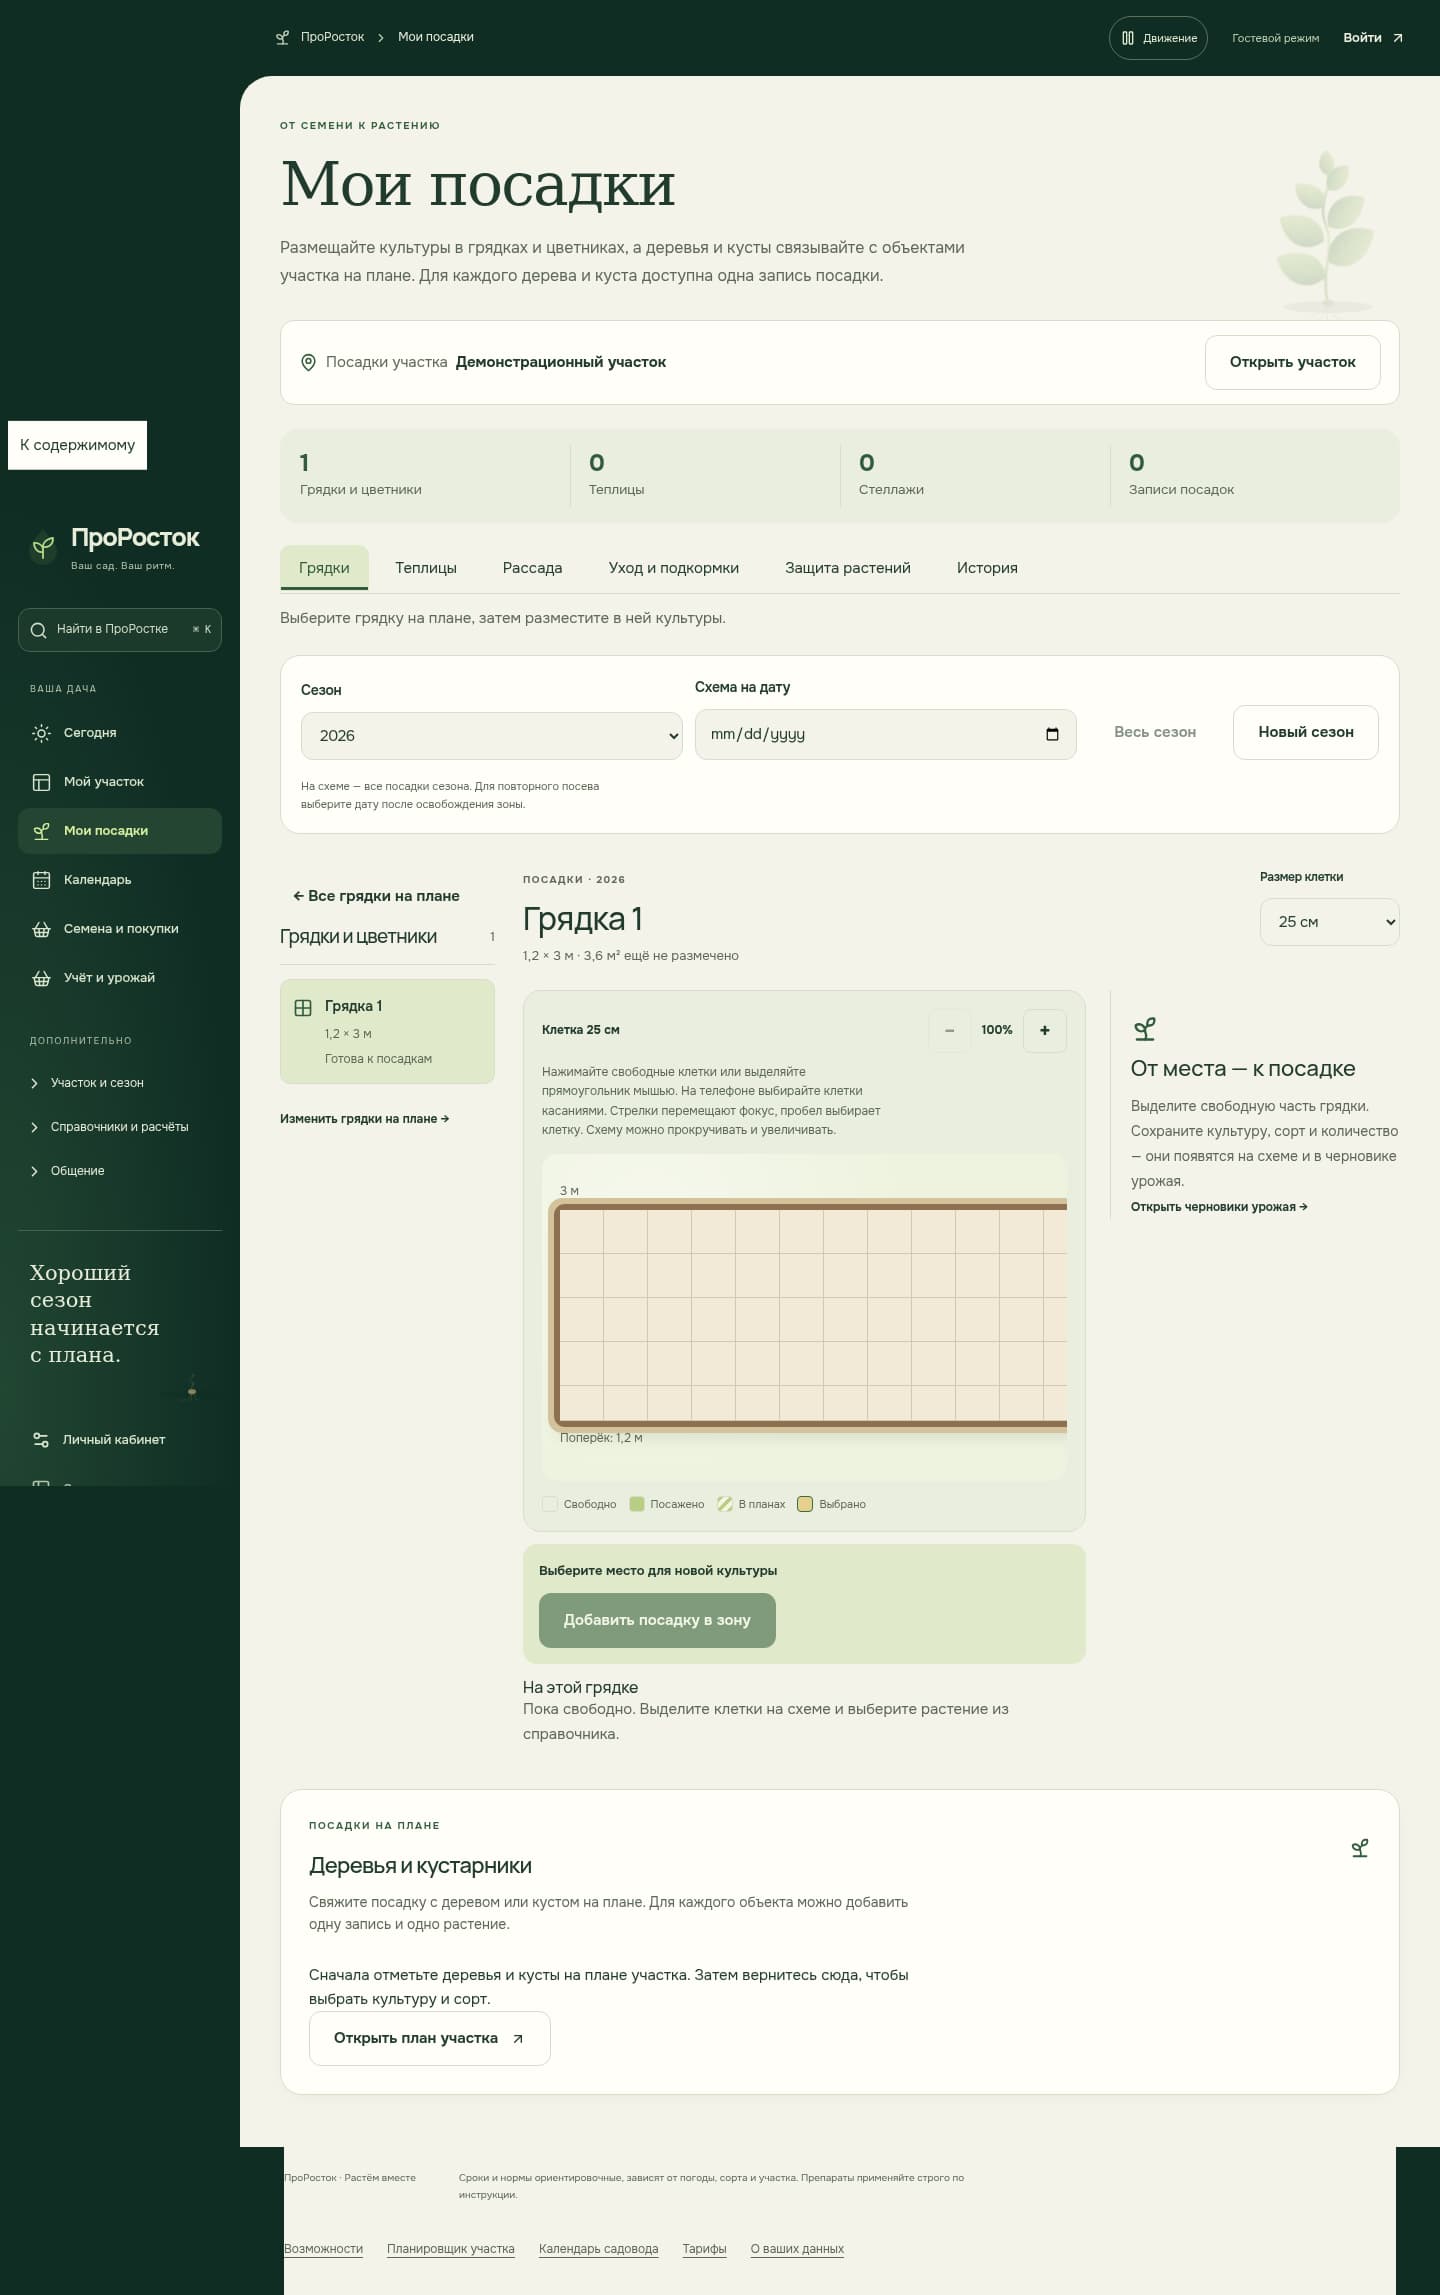Viewport: 1440px width, 2295px height.
Task: Follow Изменить грядки на плане link
Action: pos(364,1119)
